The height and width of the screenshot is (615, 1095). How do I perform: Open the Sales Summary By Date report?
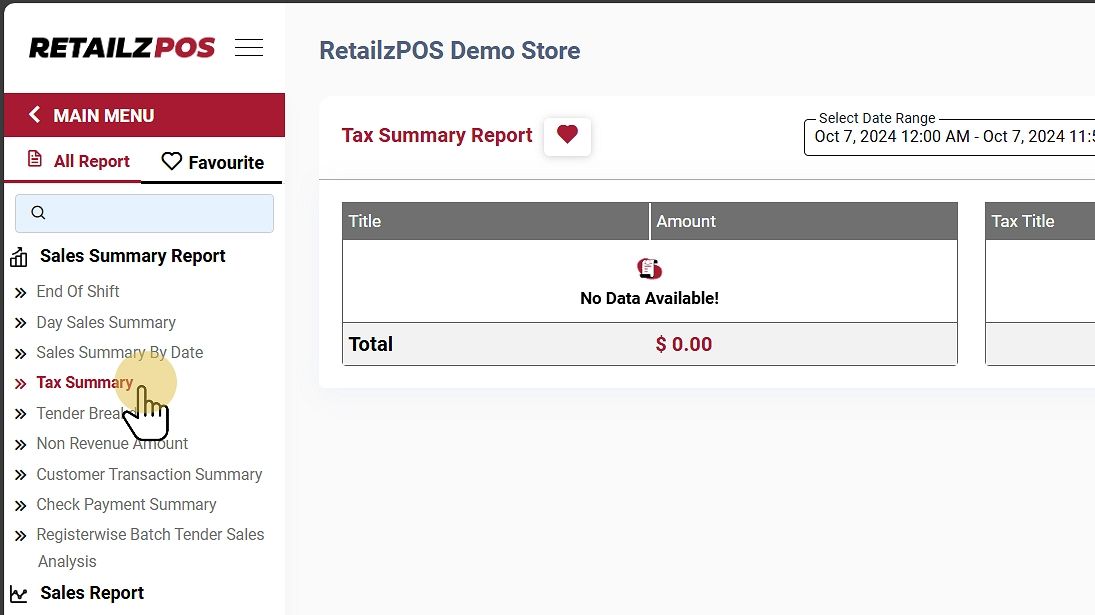(119, 352)
